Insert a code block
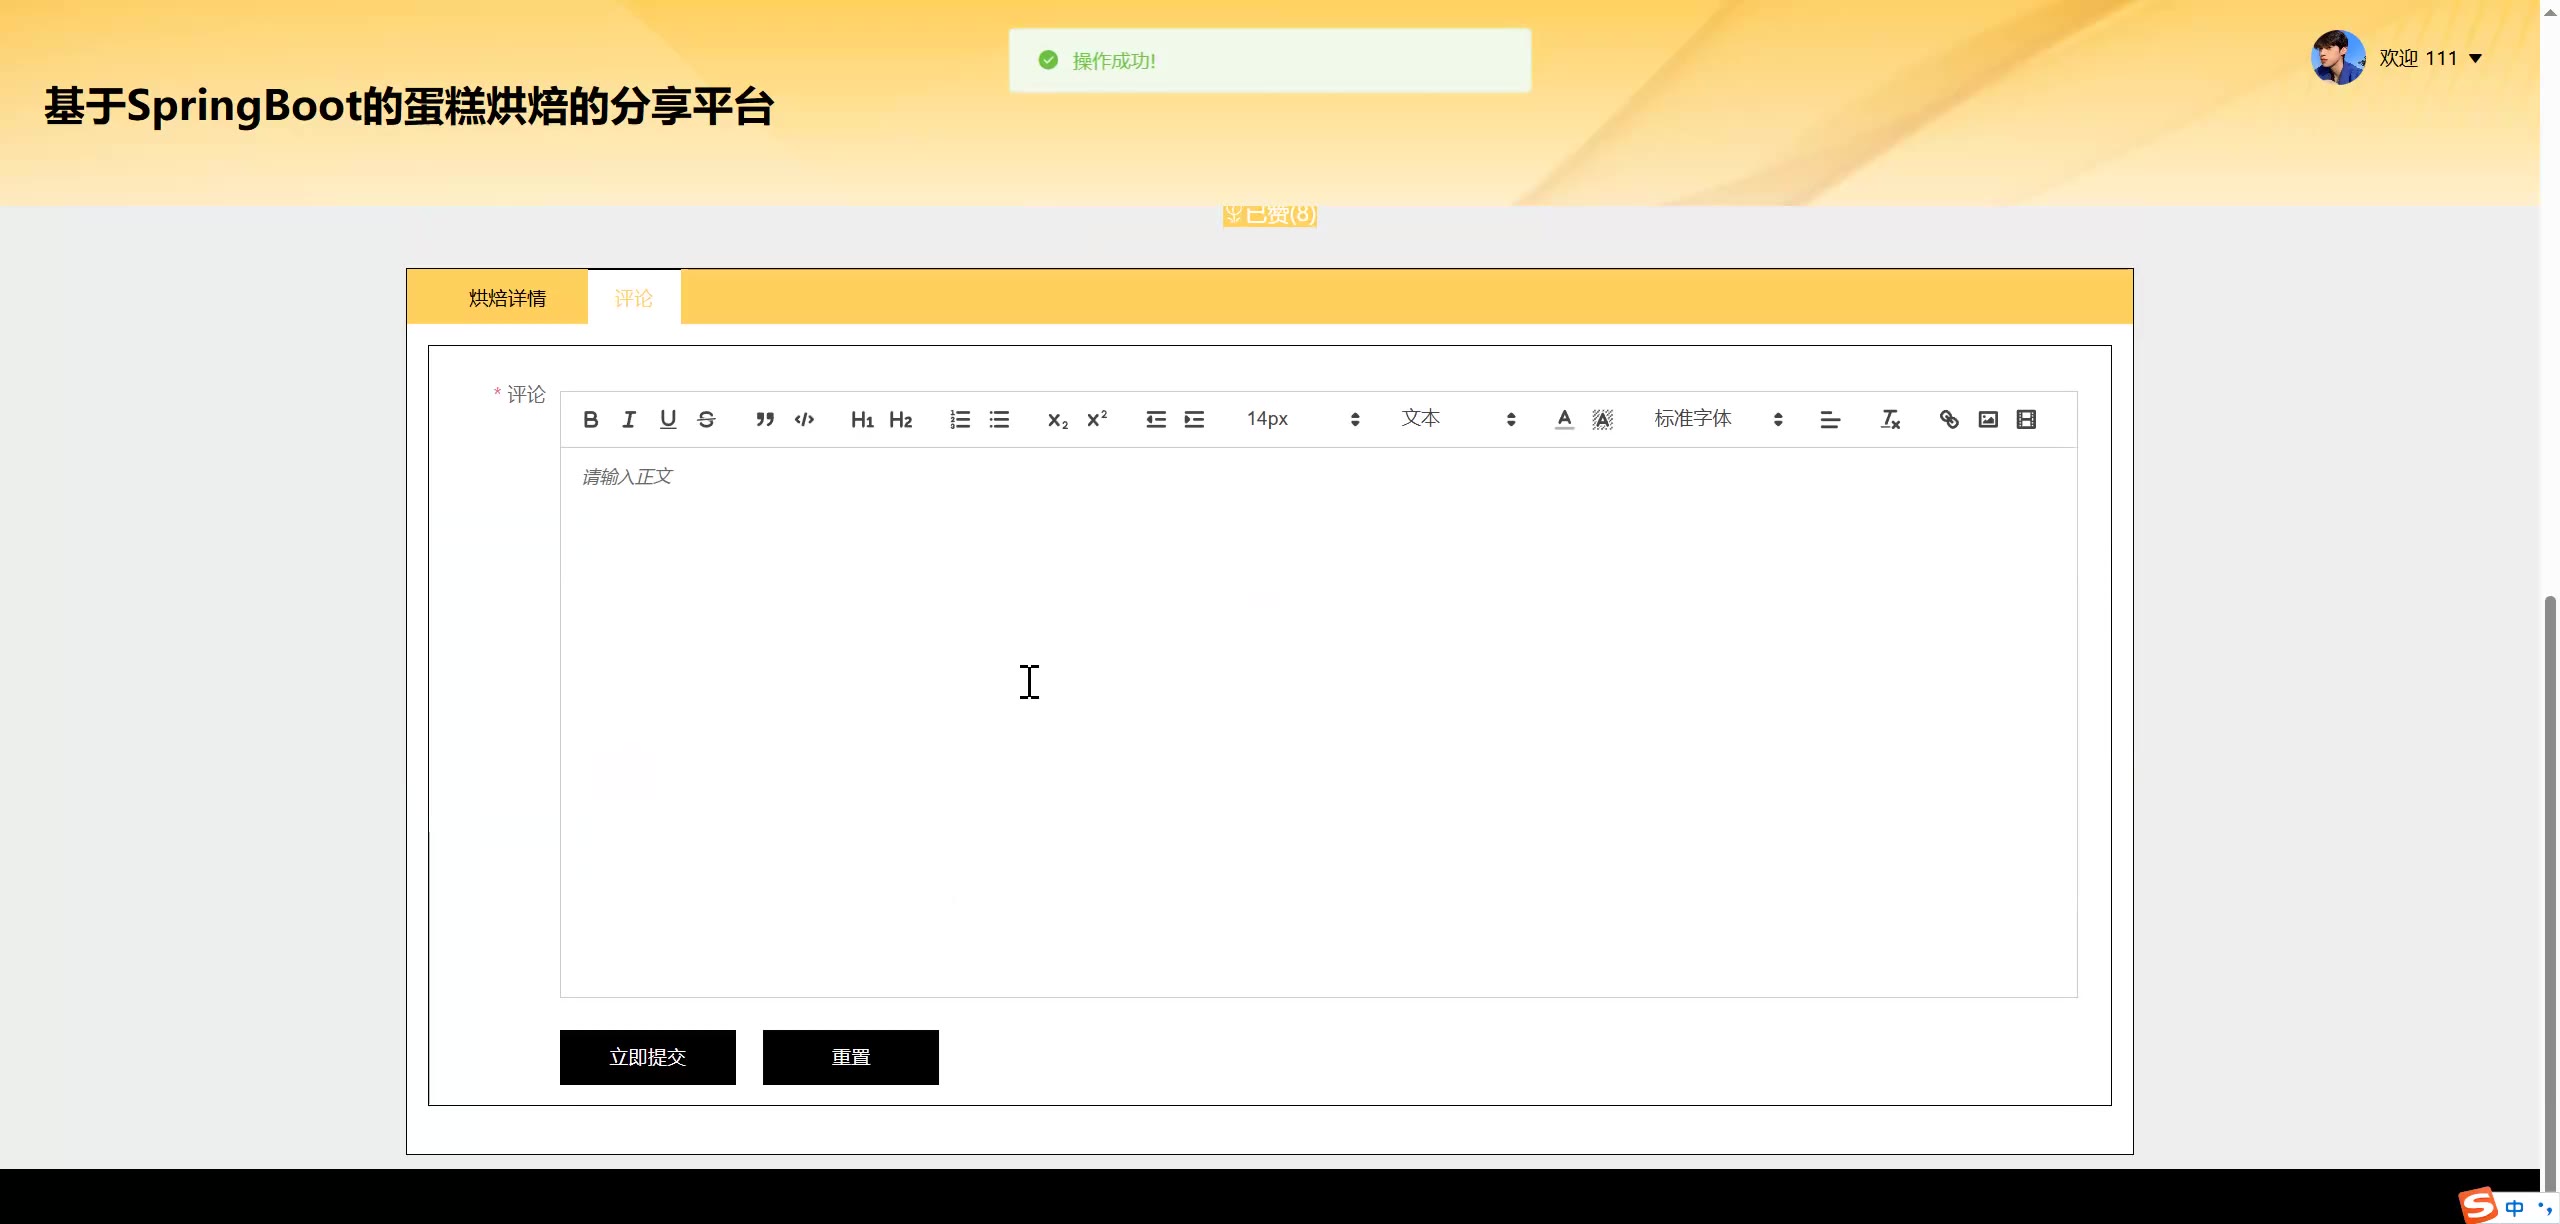This screenshot has width=2560, height=1224. coord(804,420)
